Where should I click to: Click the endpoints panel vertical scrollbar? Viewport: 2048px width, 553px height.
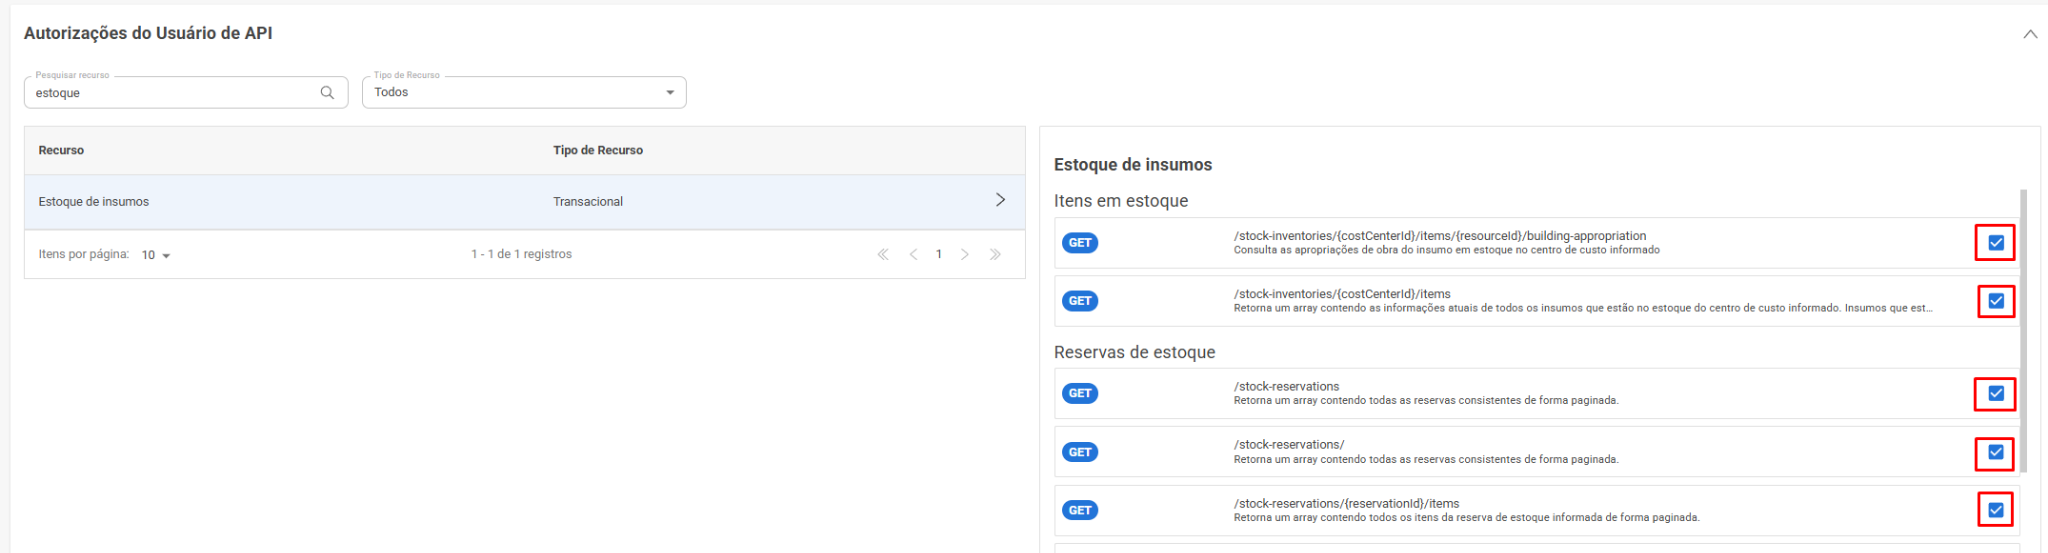coord(2024,330)
